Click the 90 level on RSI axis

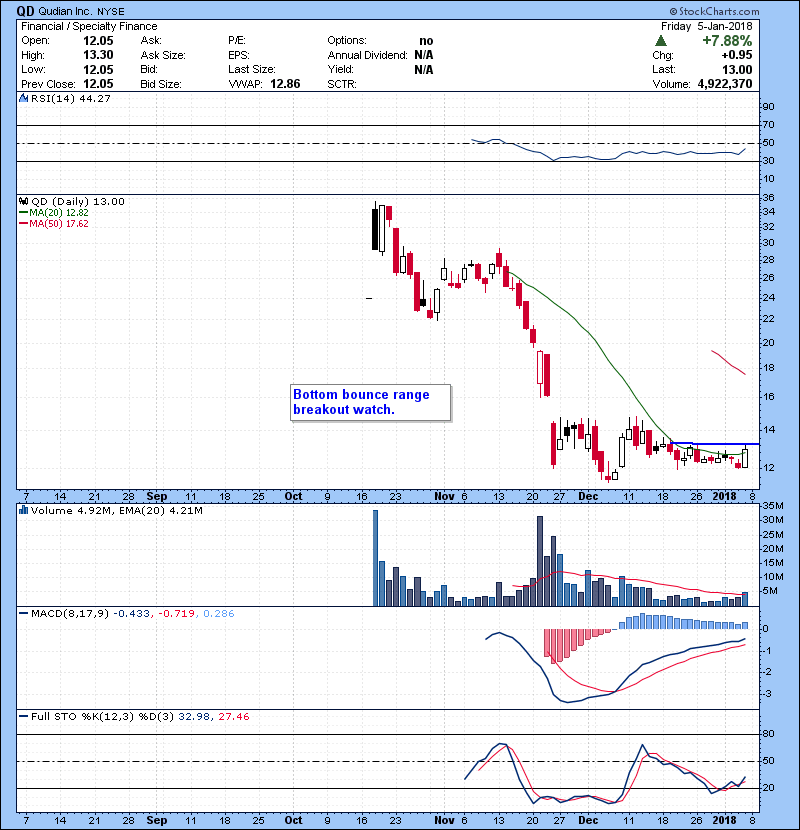(x=768, y=106)
